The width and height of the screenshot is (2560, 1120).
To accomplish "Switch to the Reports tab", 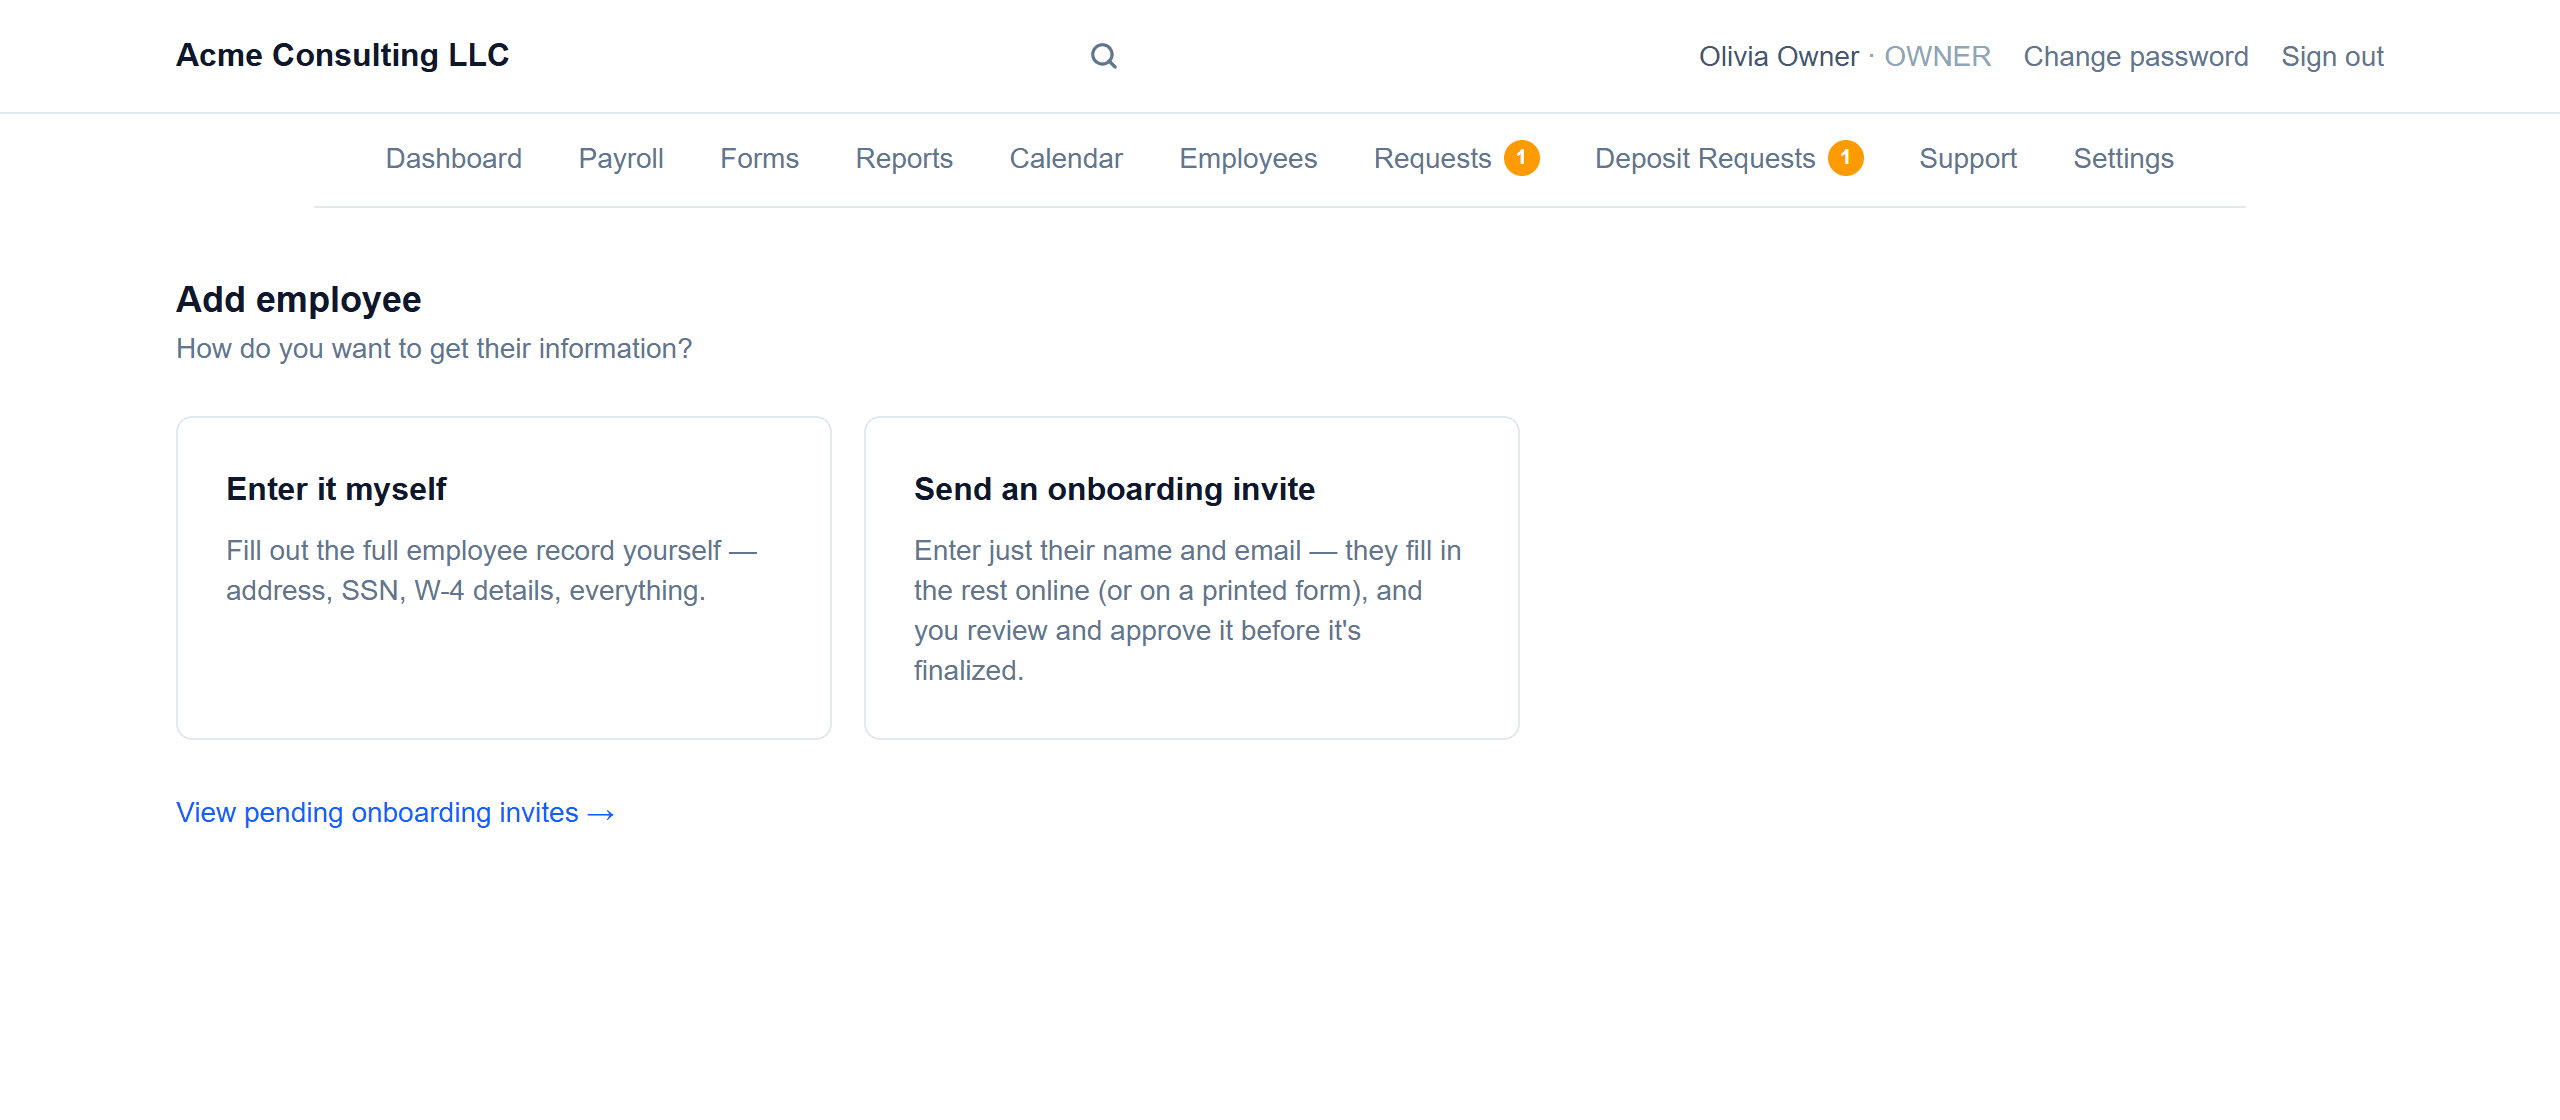I will [904, 158].
